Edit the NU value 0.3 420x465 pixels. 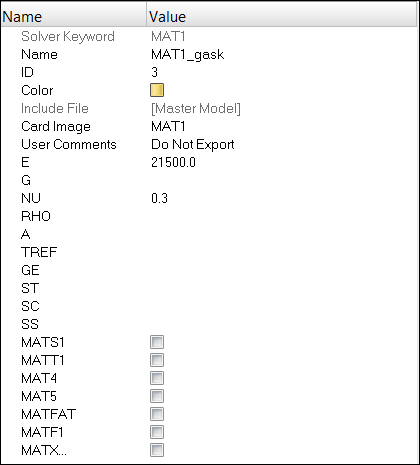[159, 198]
